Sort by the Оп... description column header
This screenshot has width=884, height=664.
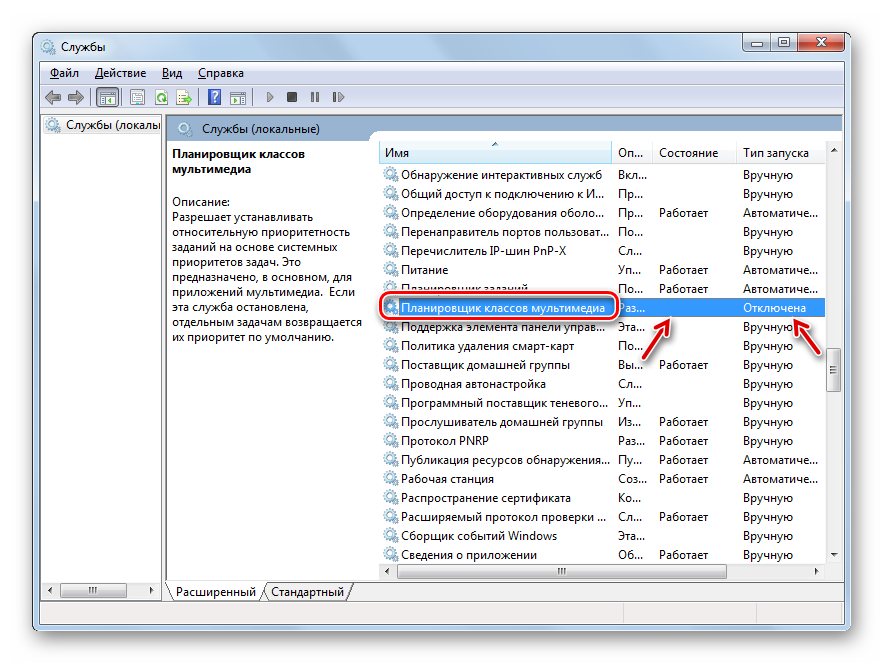(631, 153)
